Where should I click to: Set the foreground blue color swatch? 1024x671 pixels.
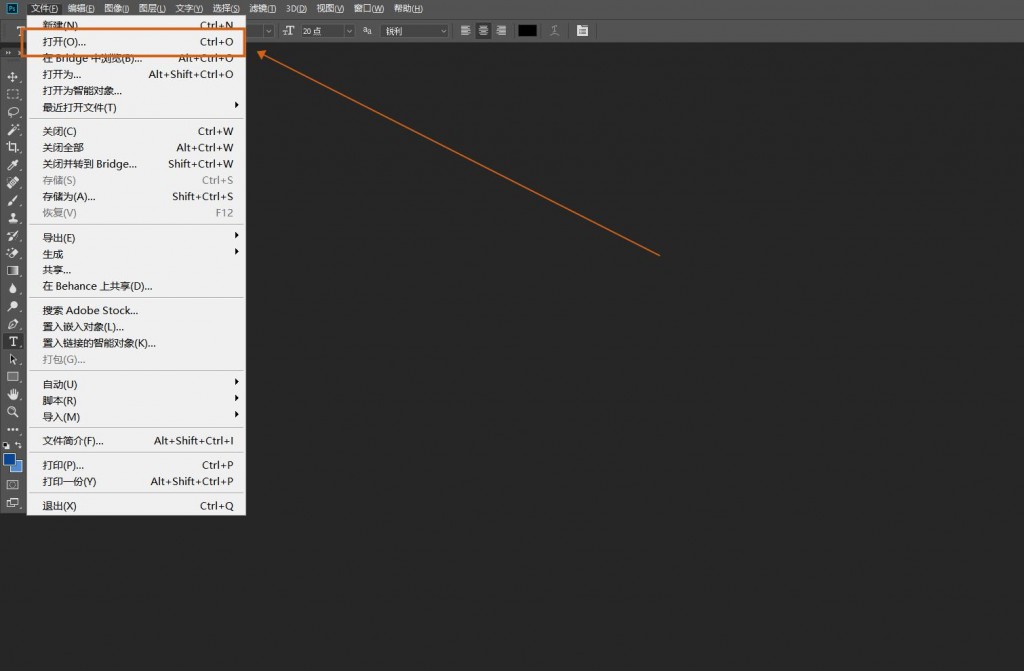click(9, 460)
